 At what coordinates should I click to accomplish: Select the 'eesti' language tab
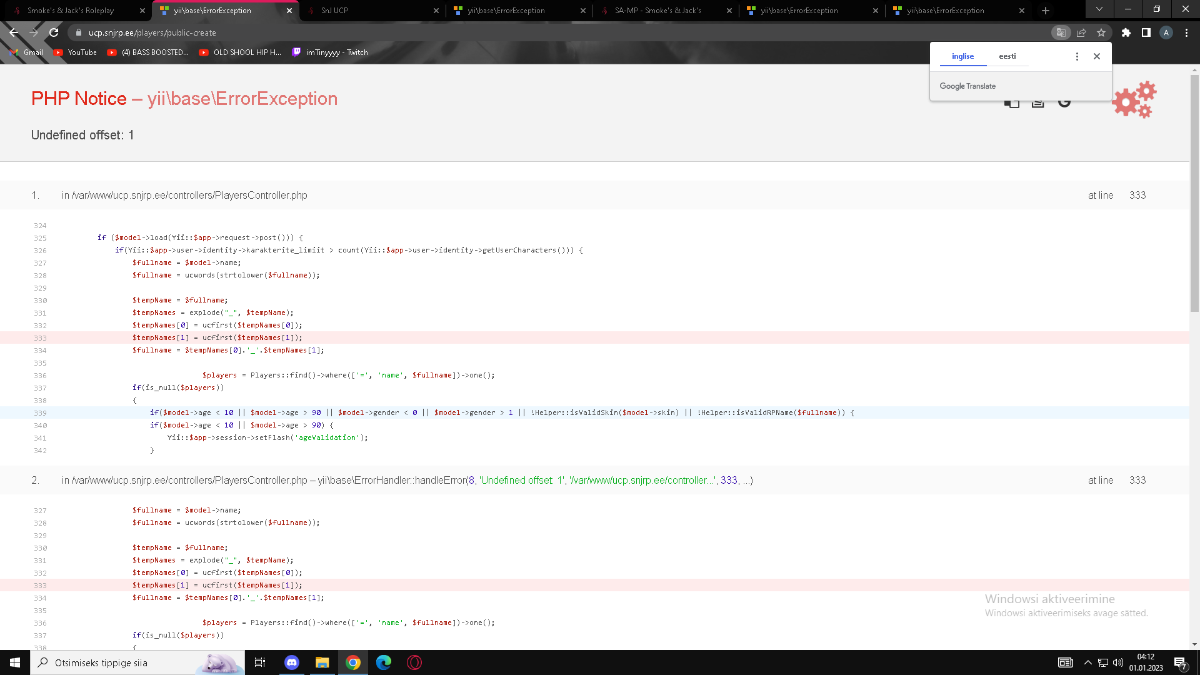(1007, 57)
